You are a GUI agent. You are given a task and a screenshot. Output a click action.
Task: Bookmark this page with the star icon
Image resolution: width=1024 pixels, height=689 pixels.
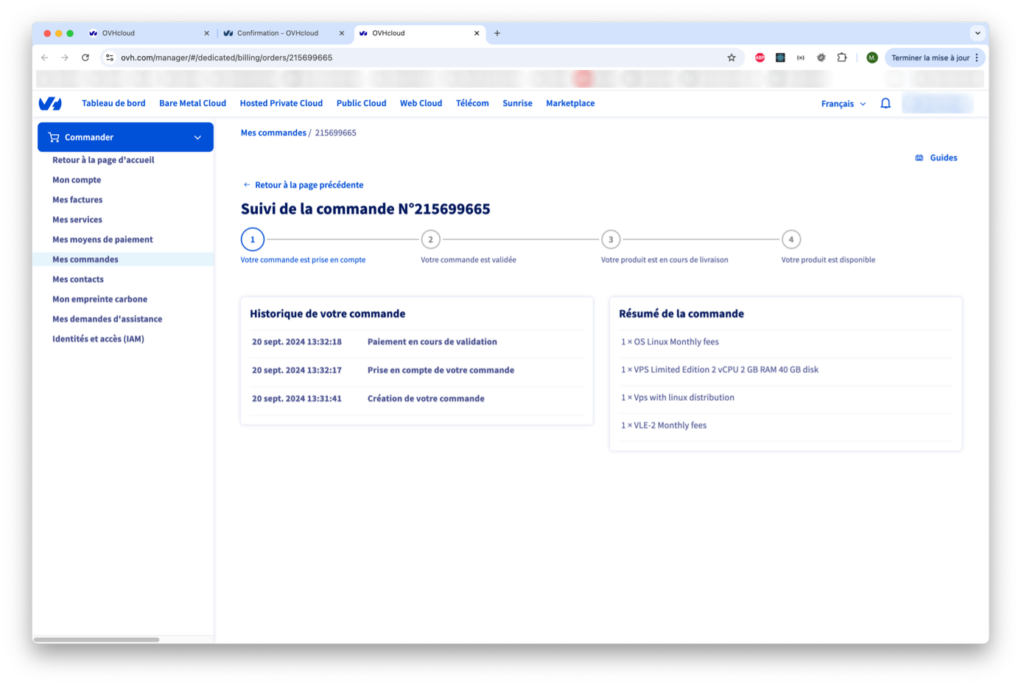click(731, 57)
